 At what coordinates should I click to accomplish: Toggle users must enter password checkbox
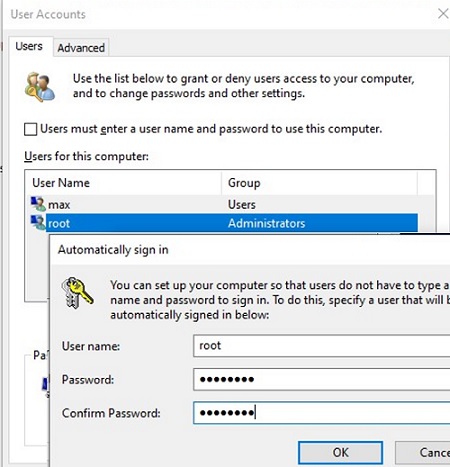tap(30, 129)
